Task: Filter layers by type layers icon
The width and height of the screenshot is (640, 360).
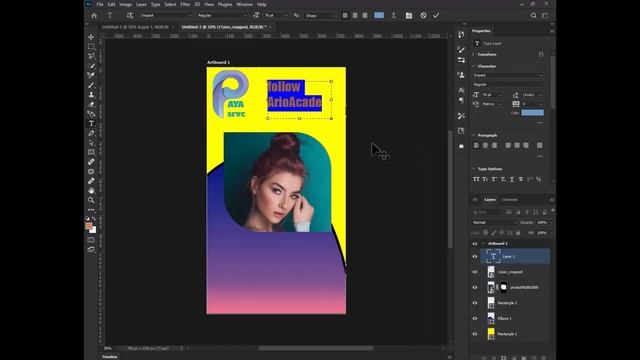Action: click(x=527, y=212)
